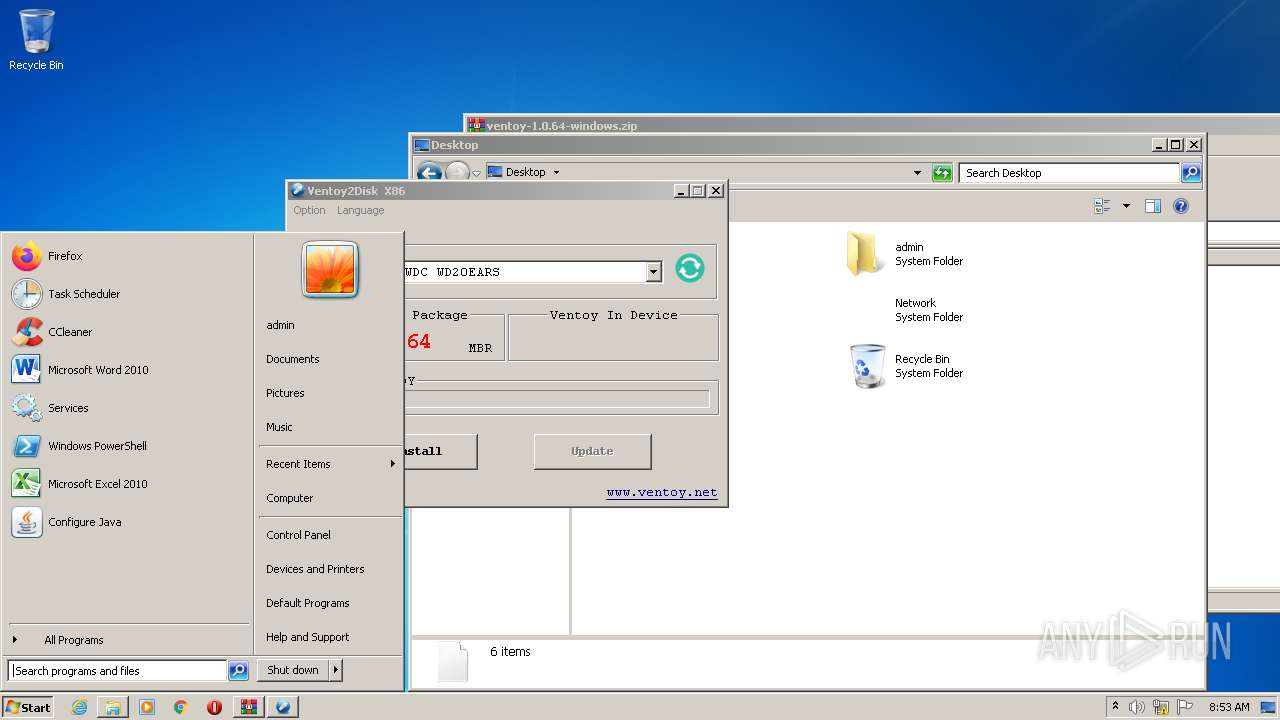
Task: Open the recent pages dropdown beside Forward button
Action: pos(476,173)
